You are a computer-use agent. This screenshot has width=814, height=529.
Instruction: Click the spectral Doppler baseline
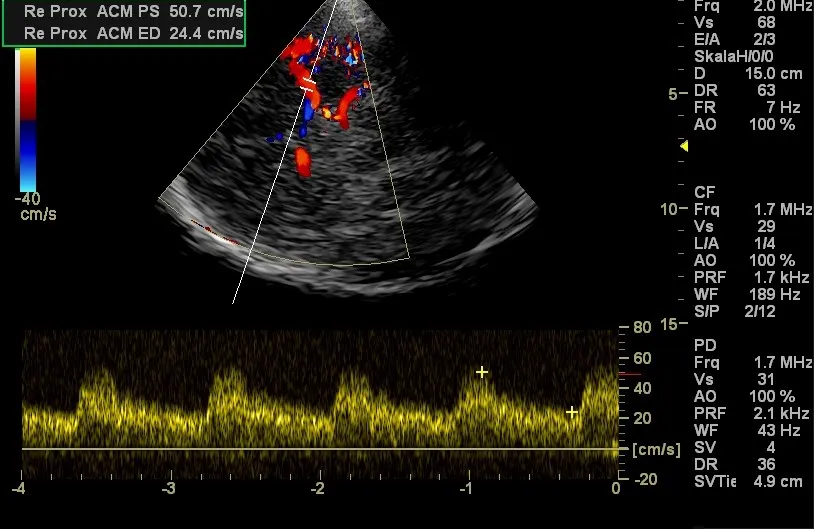tap(320, 449)
